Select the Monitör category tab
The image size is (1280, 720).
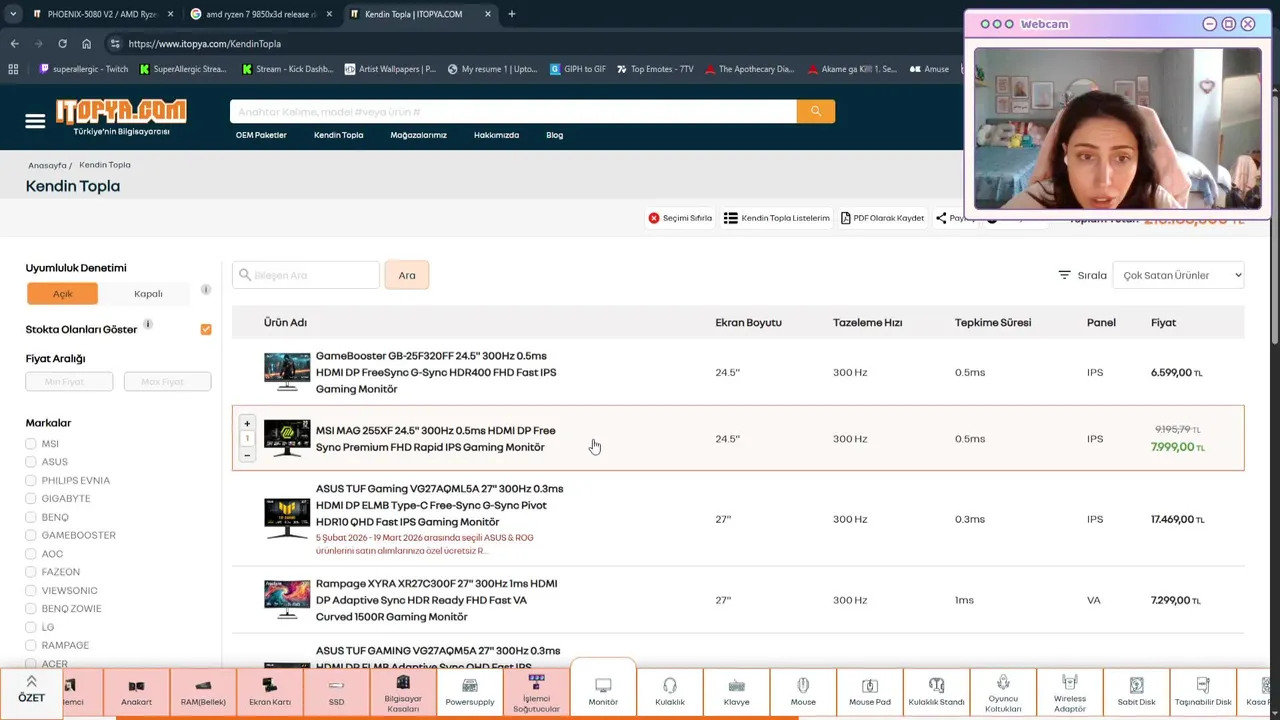(603, 690)
